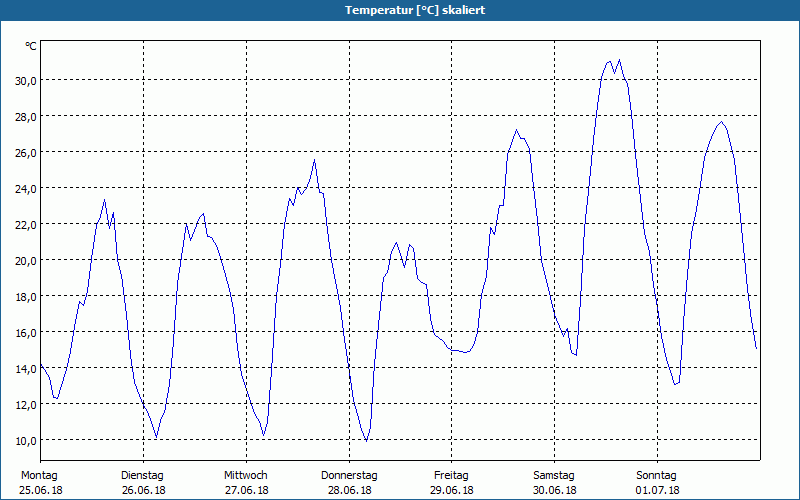Viewport: 800px width, 500px height.
Task: Click the 29.06.18 date label
Action: (x=452, y=490)
